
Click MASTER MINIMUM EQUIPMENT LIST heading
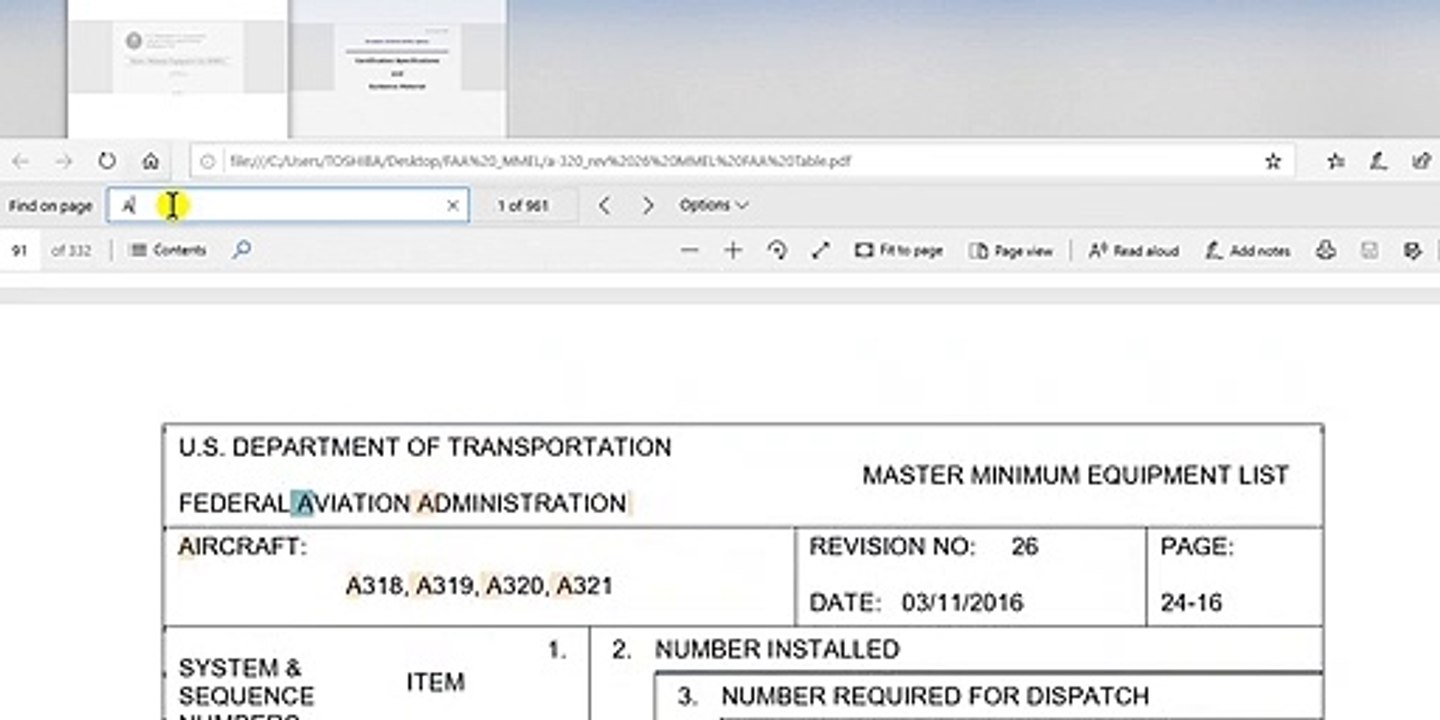coord(1076,476)
